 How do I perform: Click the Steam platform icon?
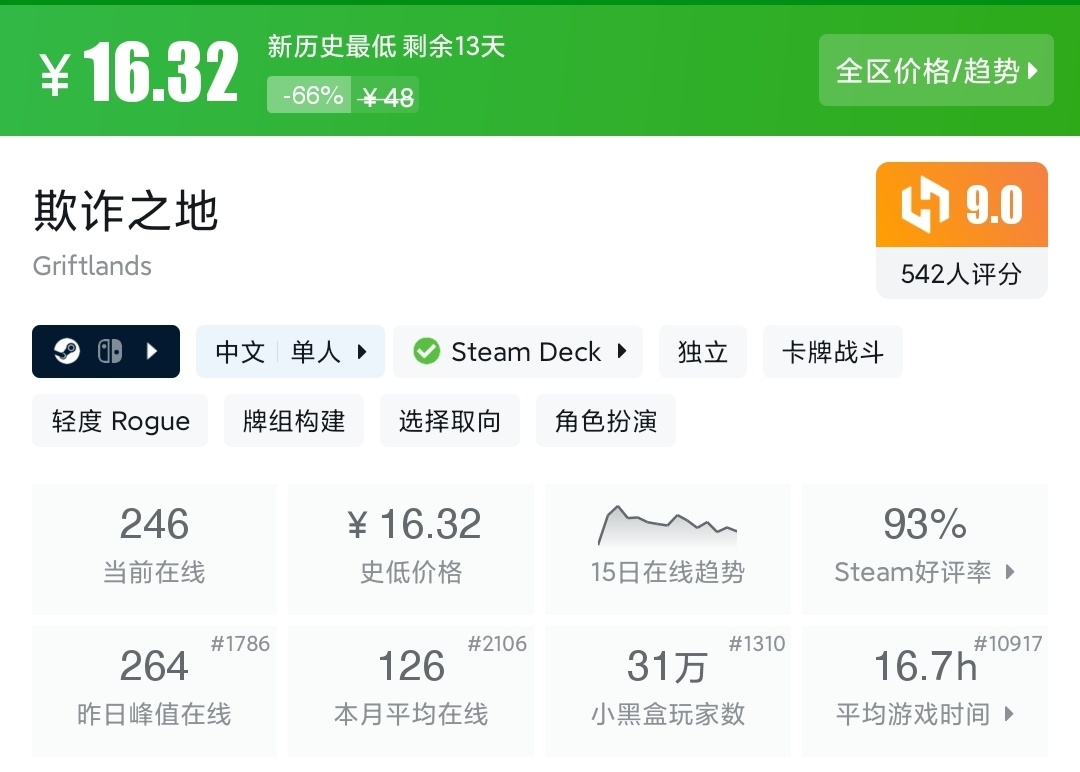coord(67,352)
